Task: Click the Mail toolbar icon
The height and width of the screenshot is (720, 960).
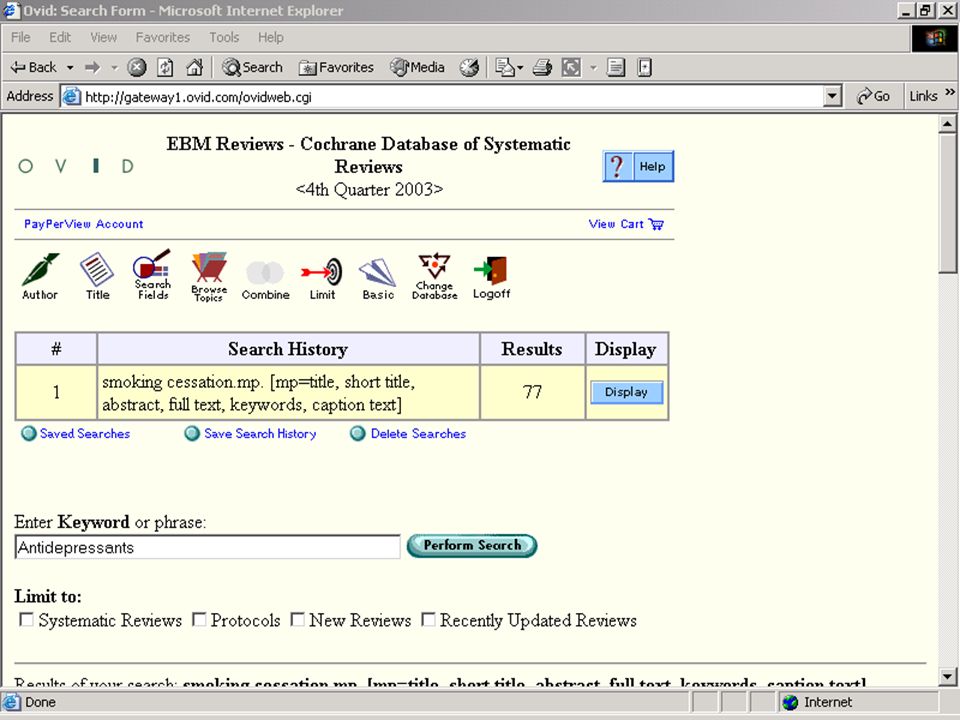Action: point(504,67)
